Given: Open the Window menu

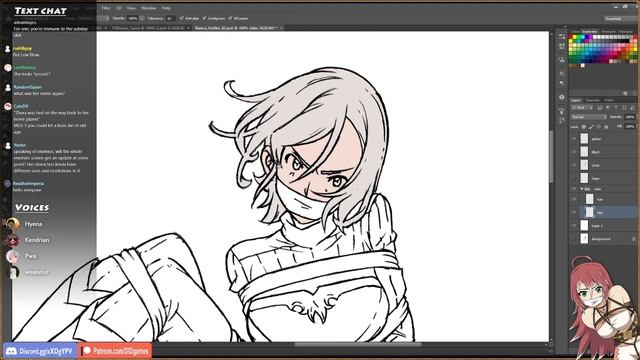Looking at the screenshot, I should coord(149,8).
